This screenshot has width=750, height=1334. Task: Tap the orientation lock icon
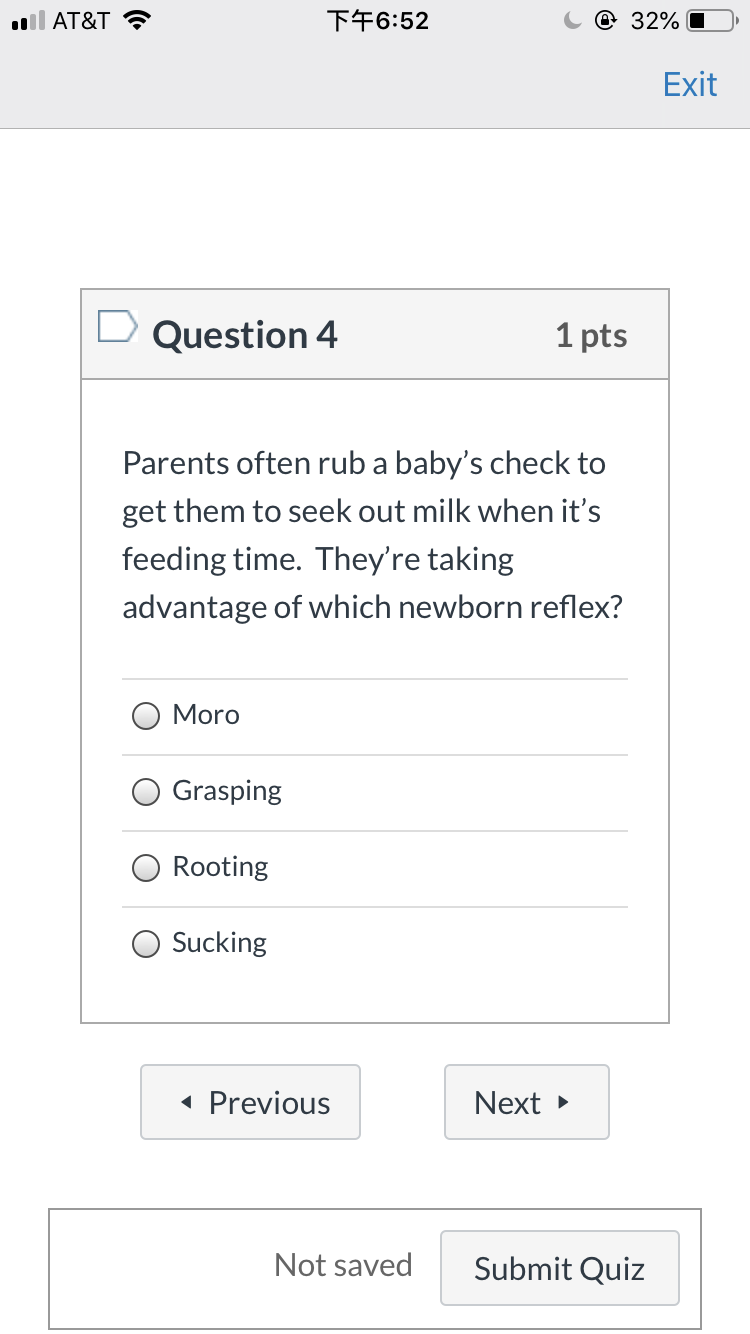(605, 21)
